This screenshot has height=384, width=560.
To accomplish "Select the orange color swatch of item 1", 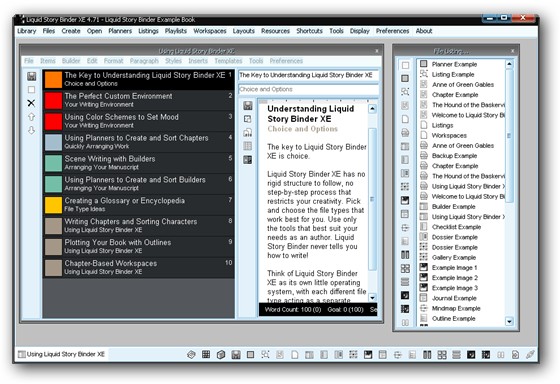I will tap(53, 80).
